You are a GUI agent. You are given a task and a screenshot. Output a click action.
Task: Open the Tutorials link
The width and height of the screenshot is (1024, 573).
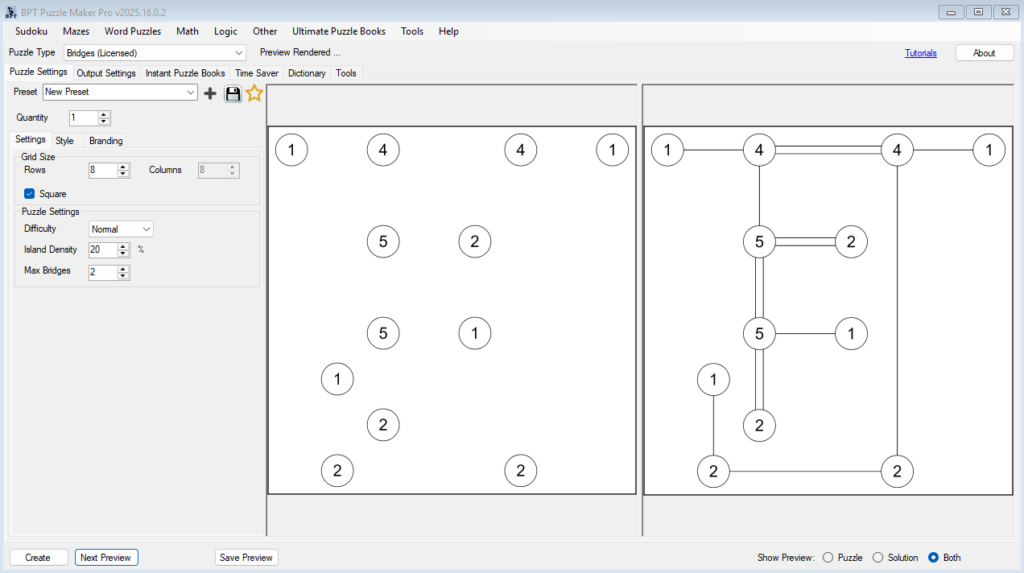[920, 53]
